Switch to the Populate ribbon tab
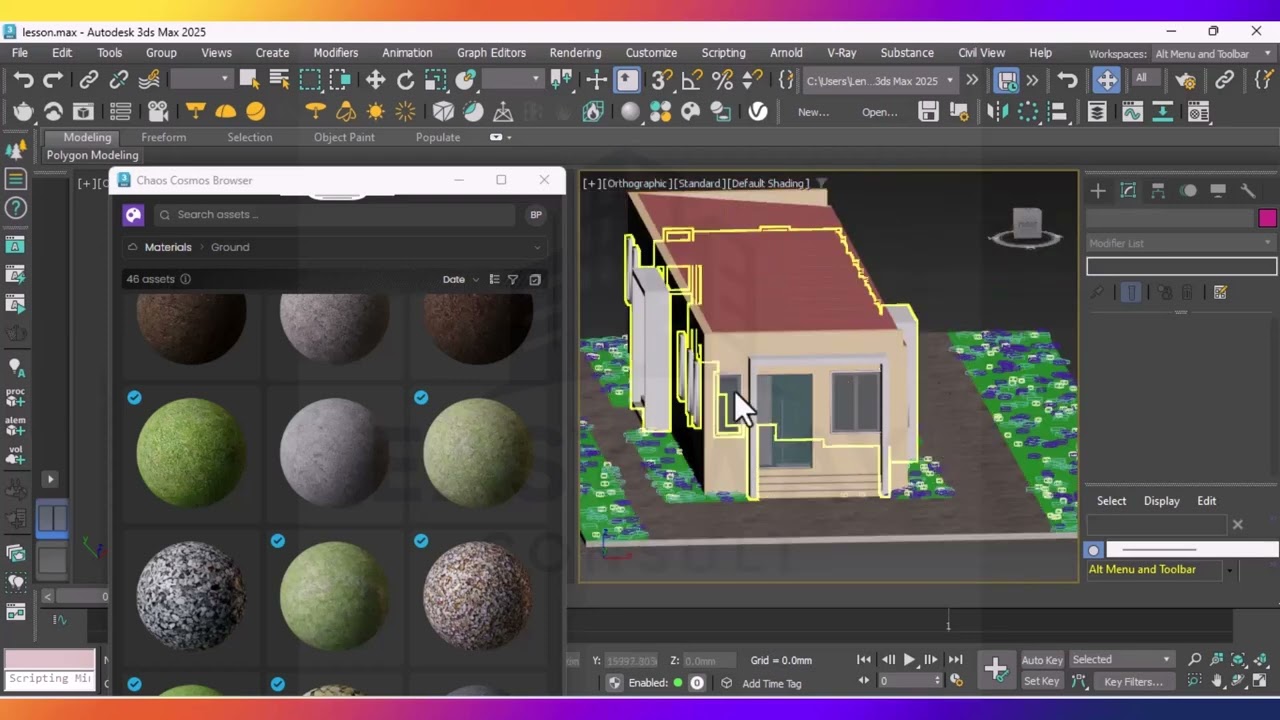The height and width of the screenshot is (720, 1280). (438, 137)
